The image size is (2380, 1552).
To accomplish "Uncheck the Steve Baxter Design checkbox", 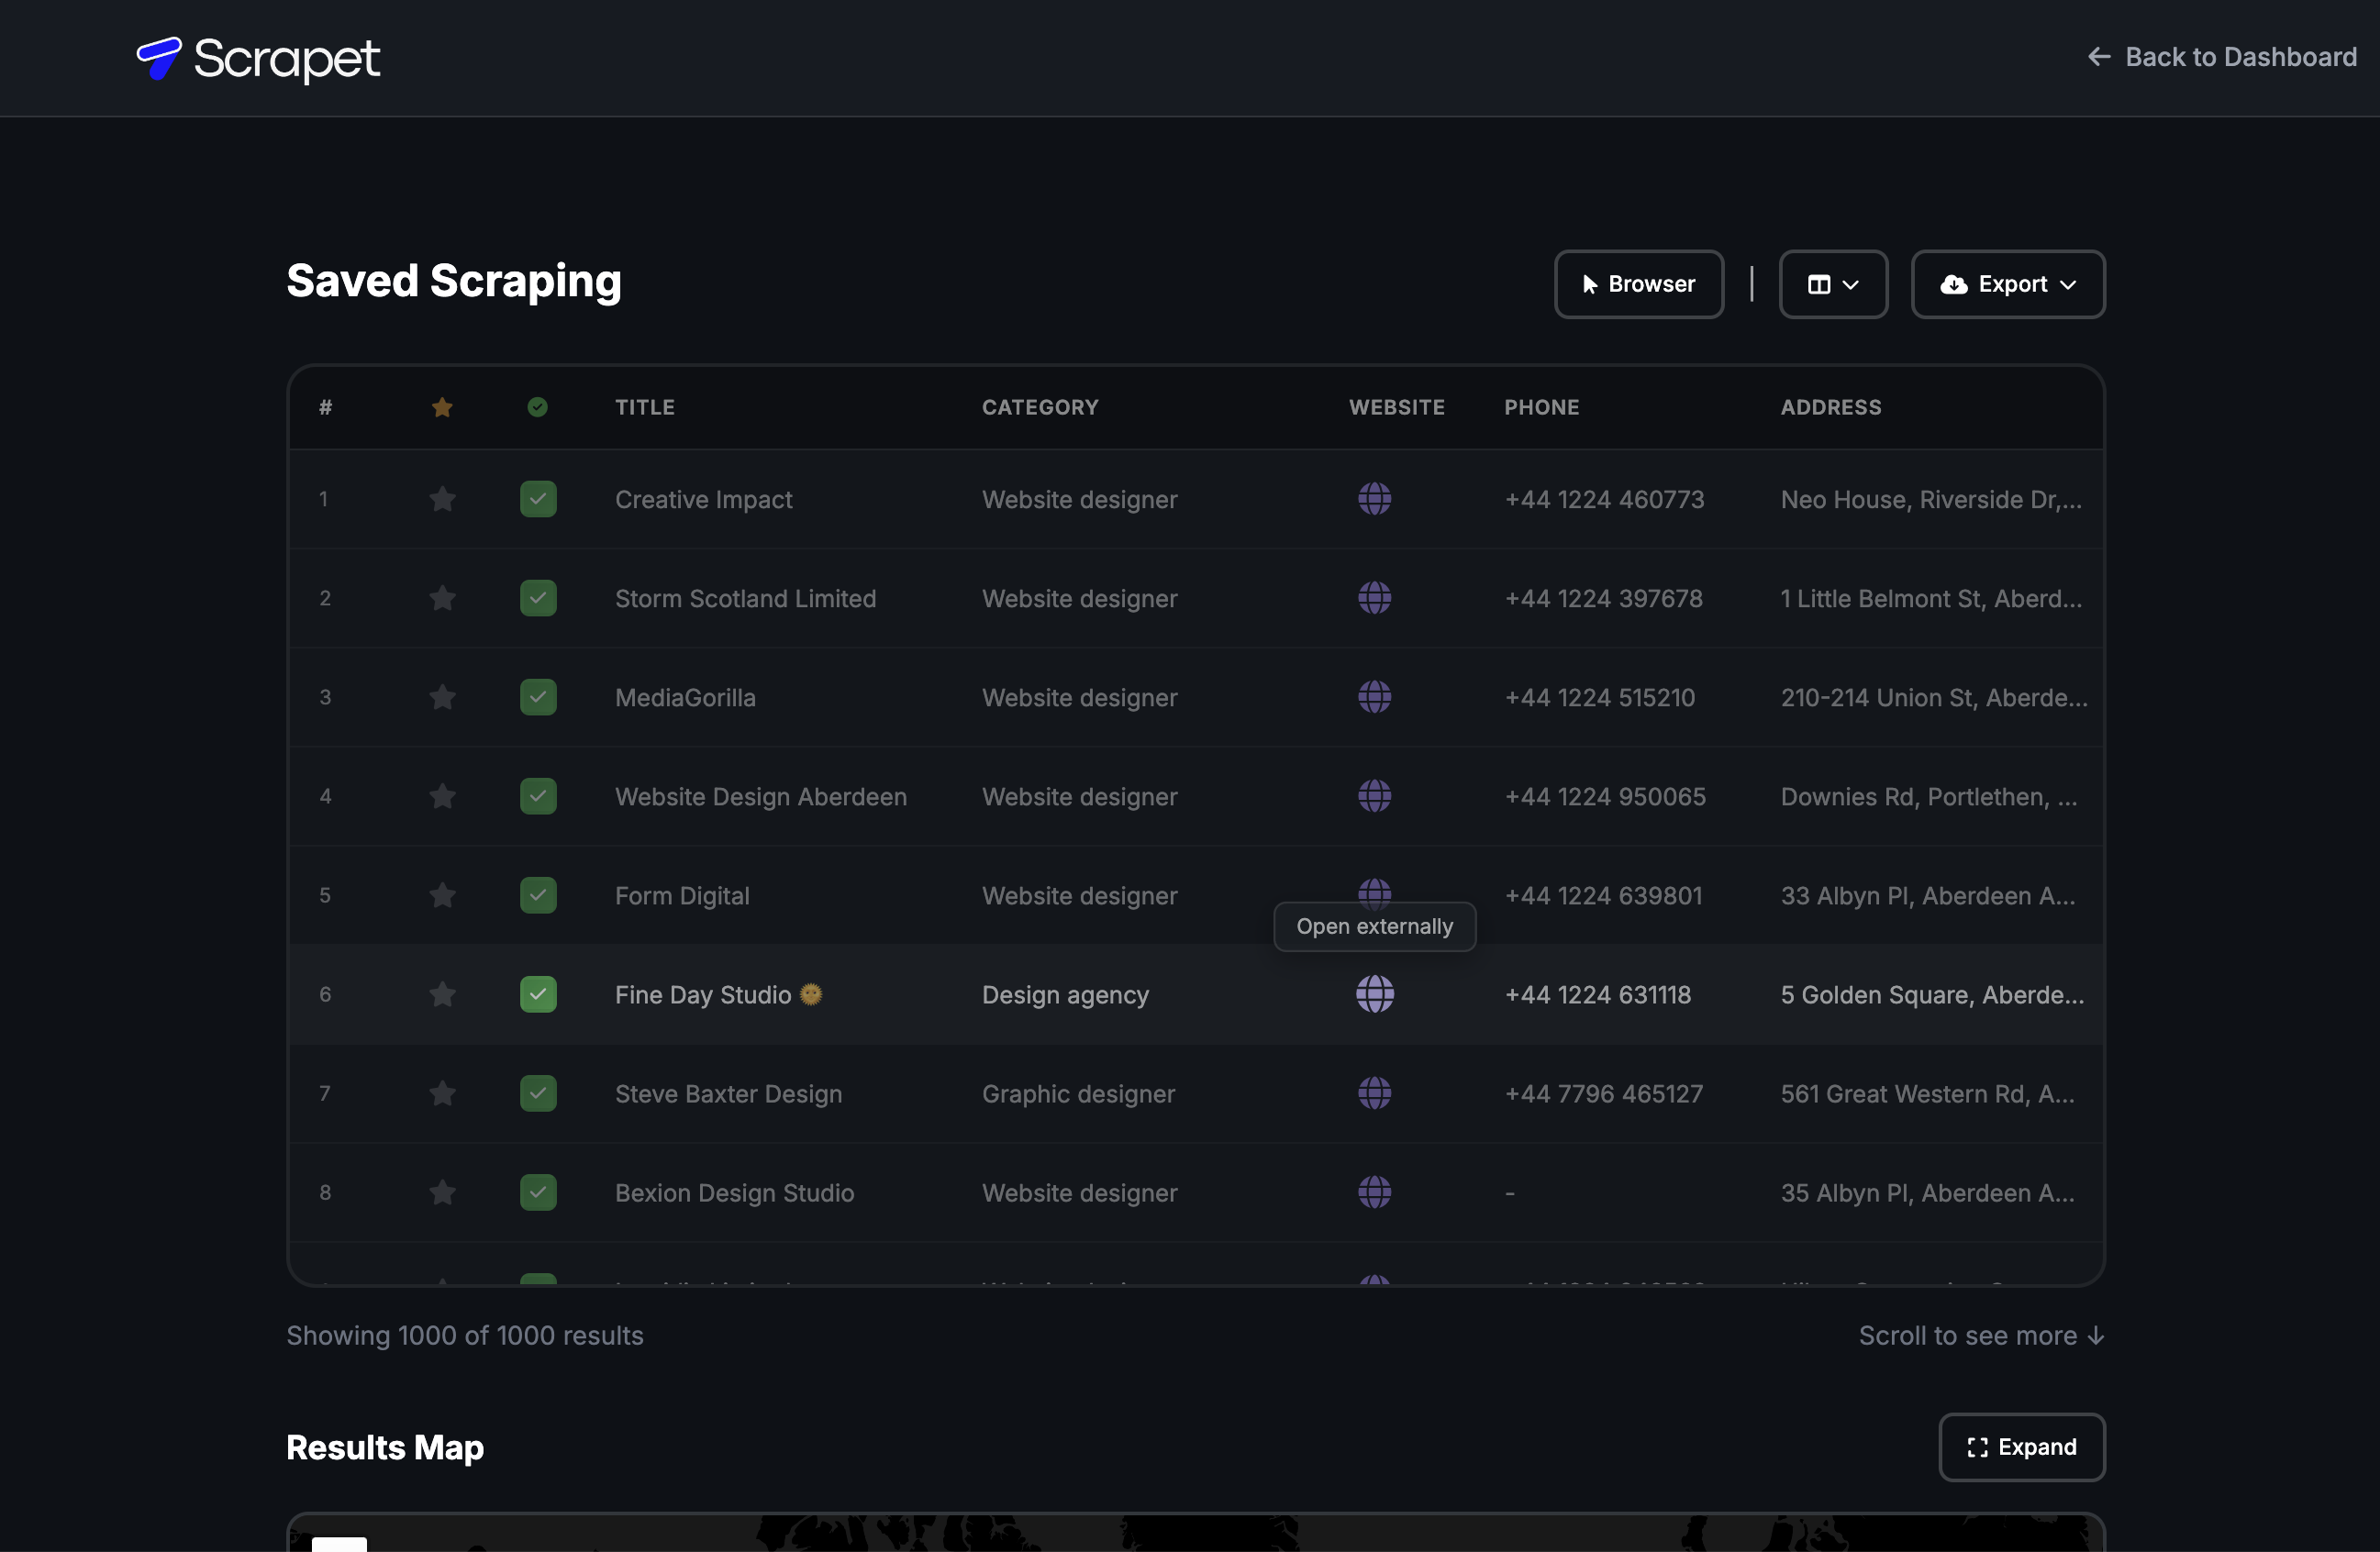I will pos(538,1092).
